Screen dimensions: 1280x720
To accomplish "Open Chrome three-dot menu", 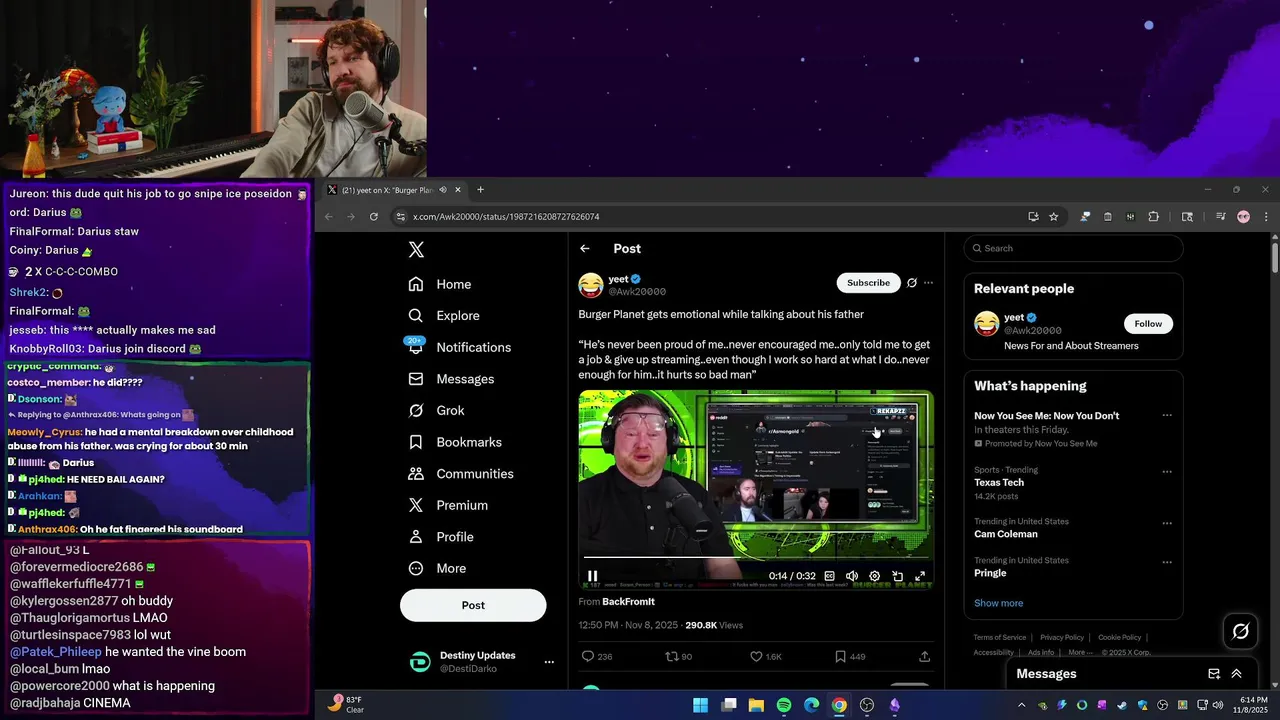I will (x=1266, y=216).
